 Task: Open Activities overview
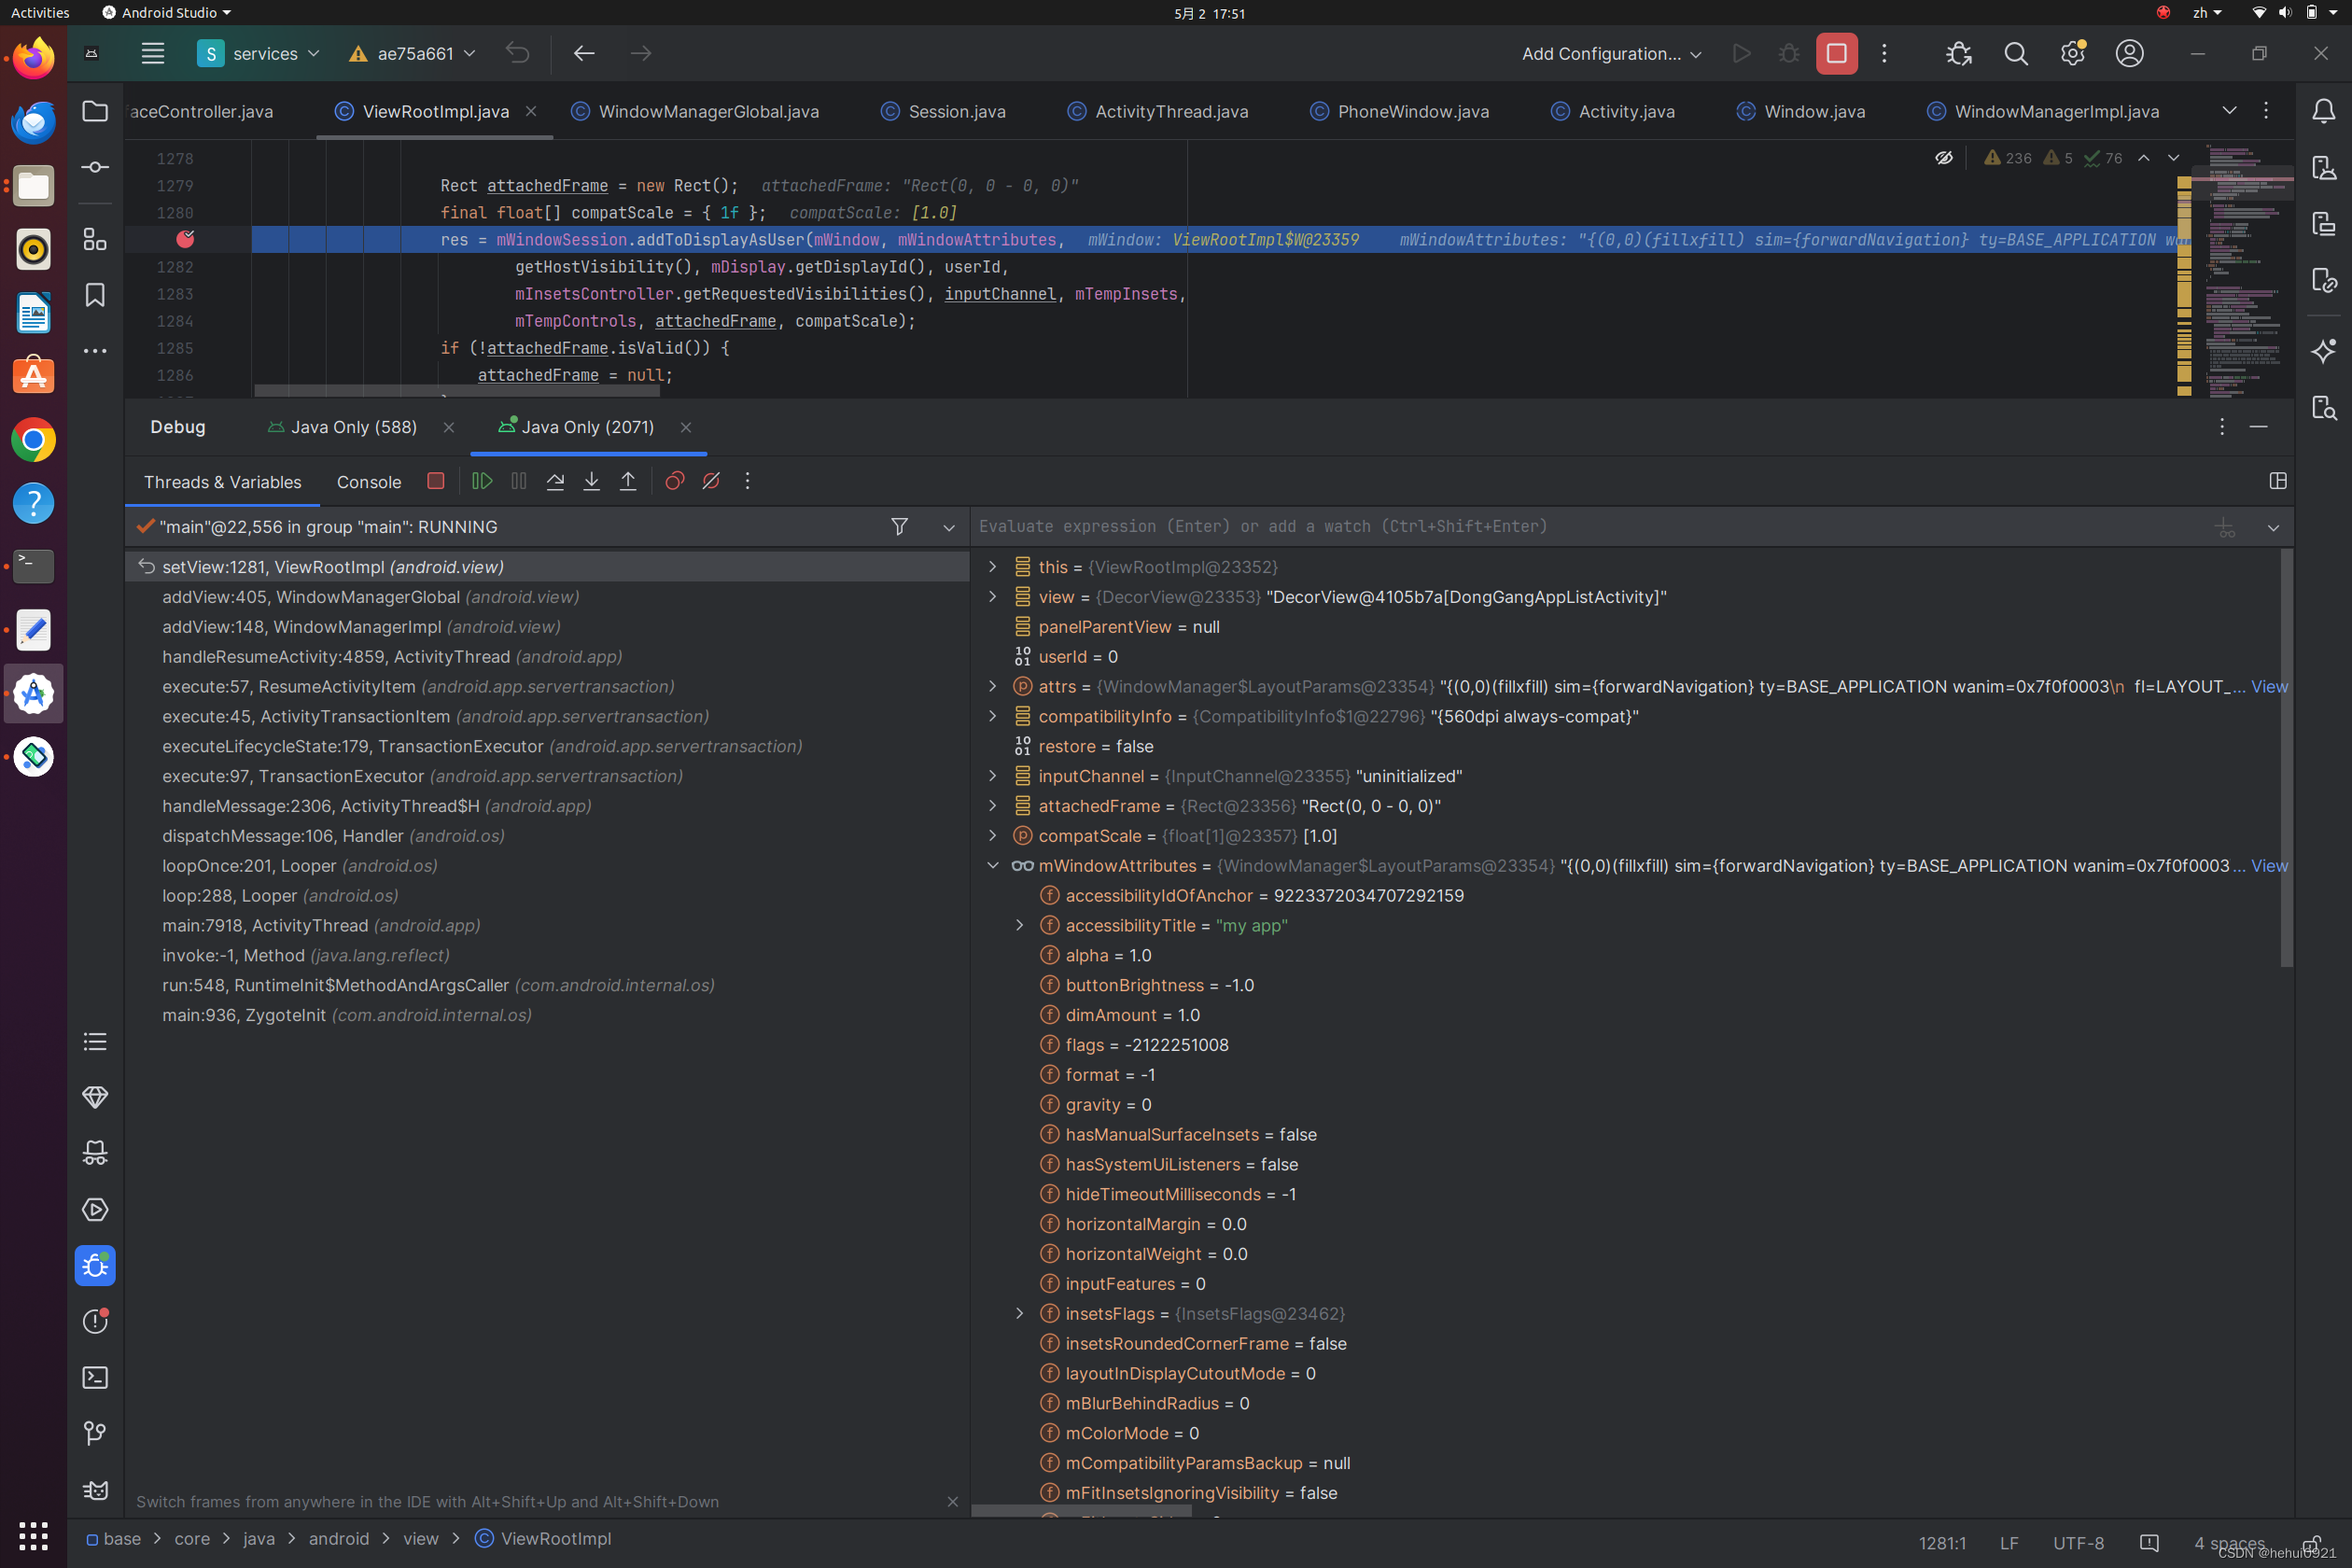point(40,13)
